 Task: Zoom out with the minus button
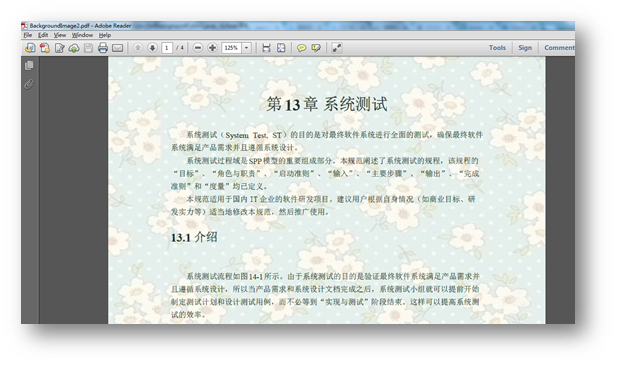[198, 48]
